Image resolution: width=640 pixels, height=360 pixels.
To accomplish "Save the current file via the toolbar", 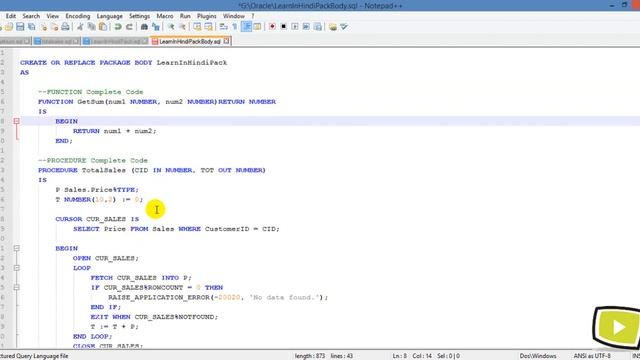I will pos(20,27).
